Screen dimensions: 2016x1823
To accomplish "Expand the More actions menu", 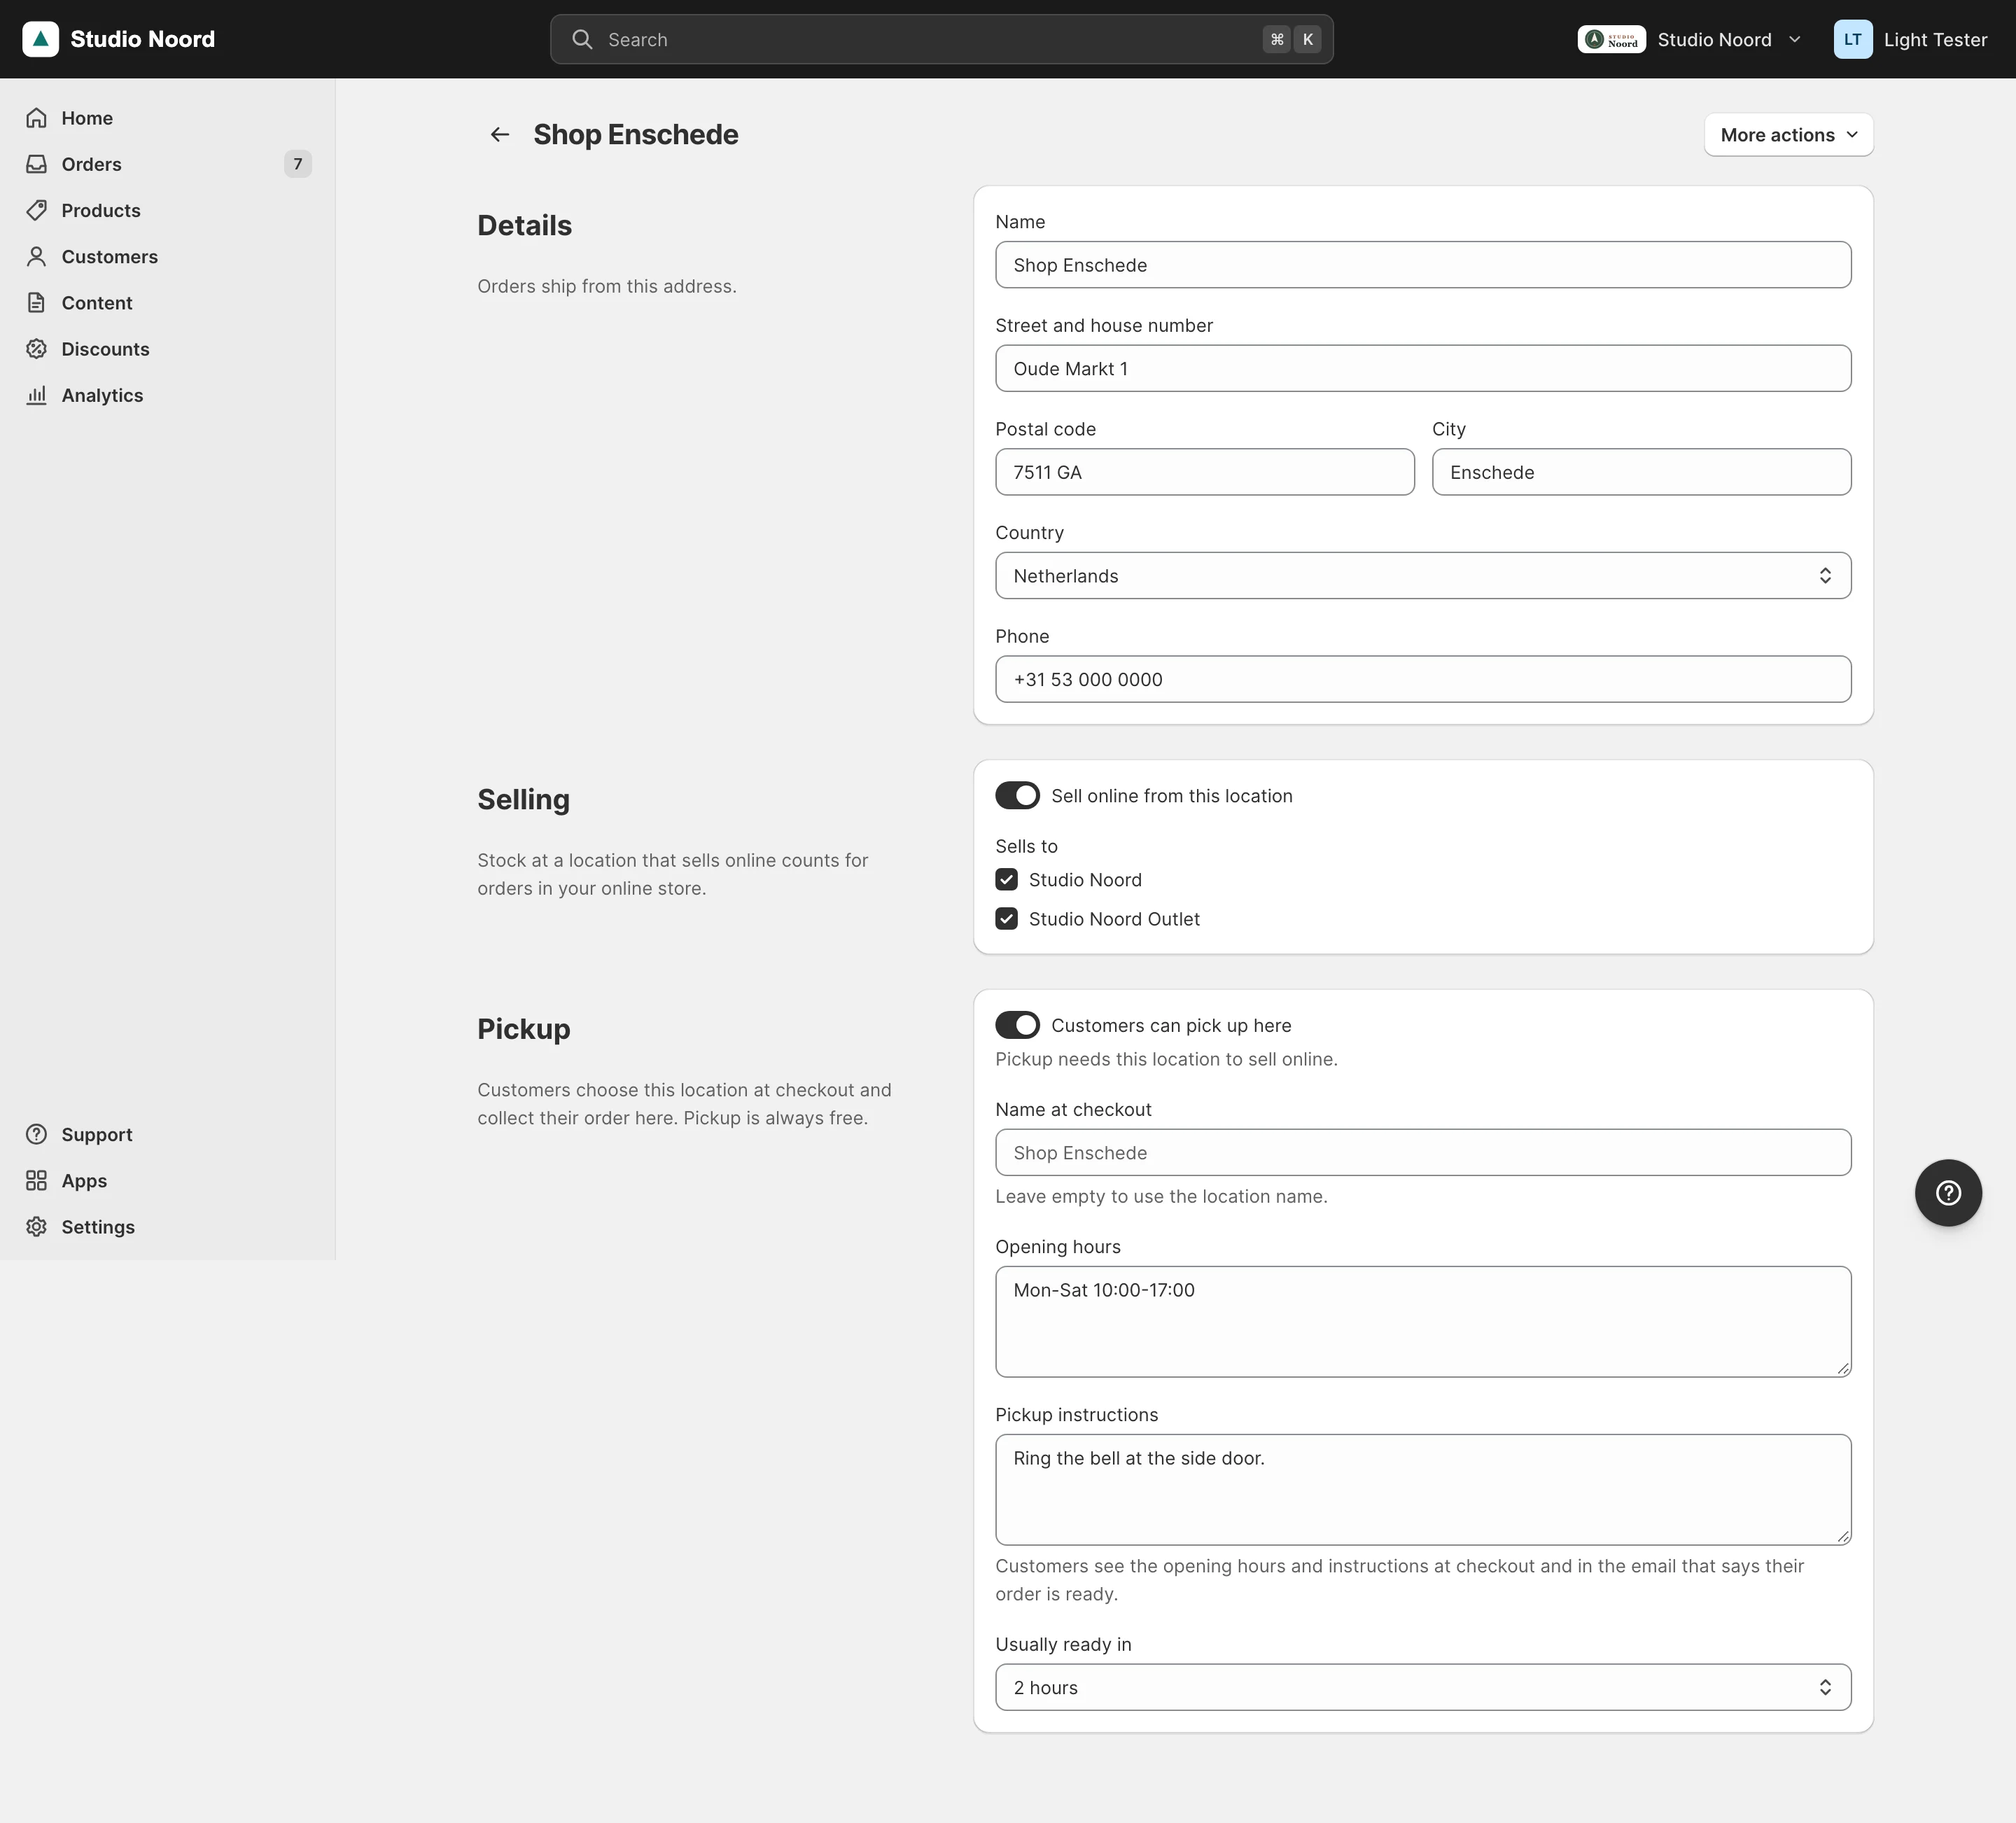I will click(x=1788, y=134).
